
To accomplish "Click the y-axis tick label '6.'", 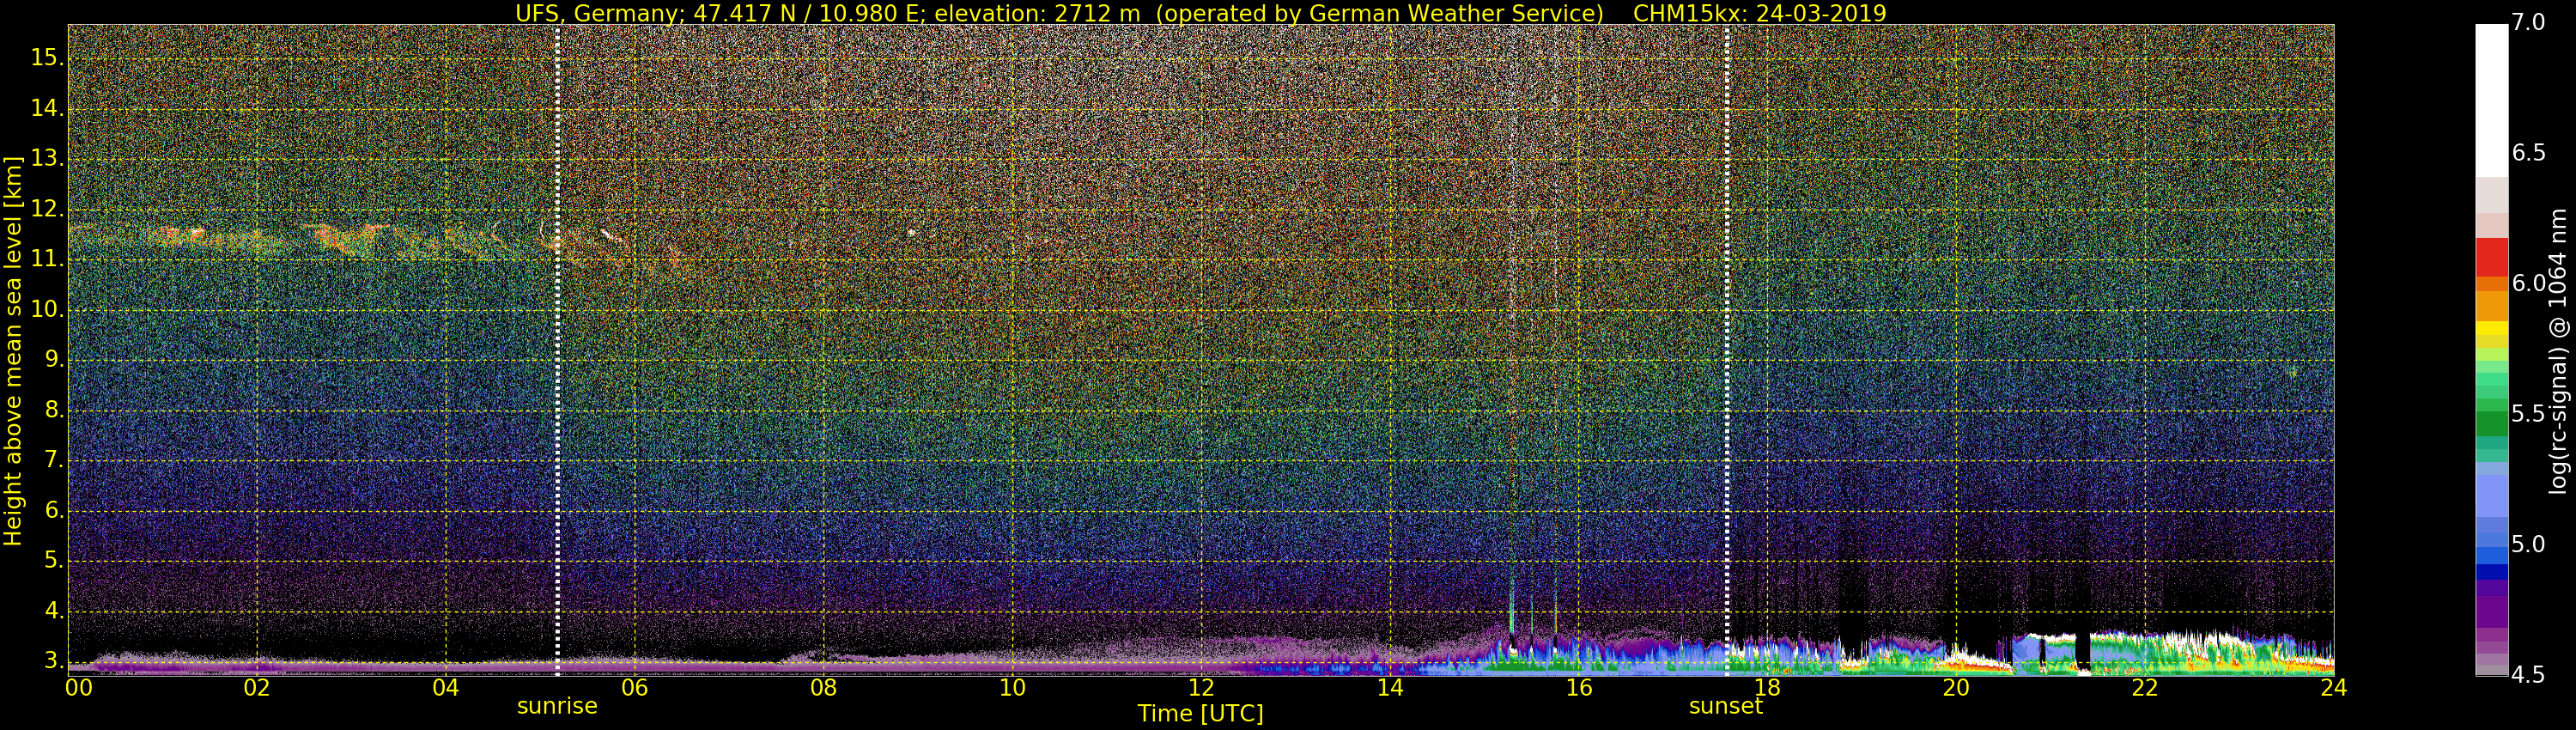I will [x=54, y=510].
